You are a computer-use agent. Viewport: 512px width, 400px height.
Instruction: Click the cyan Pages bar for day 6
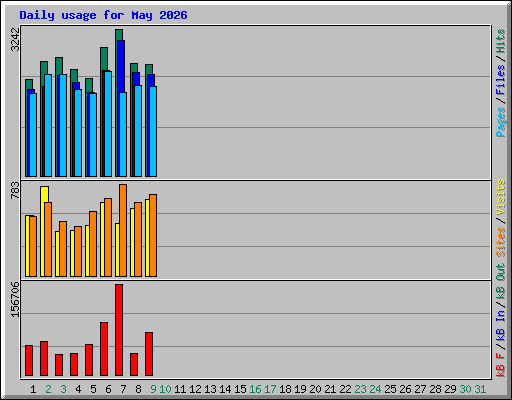click(108, 124)
